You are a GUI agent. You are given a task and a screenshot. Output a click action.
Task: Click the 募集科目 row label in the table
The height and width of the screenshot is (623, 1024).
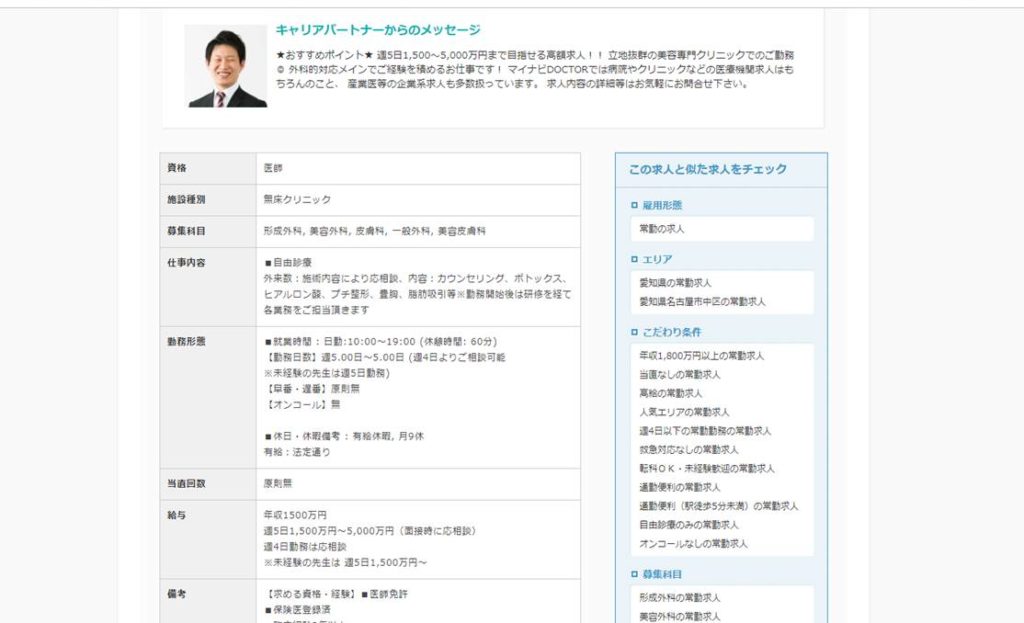tap(186, 231)
